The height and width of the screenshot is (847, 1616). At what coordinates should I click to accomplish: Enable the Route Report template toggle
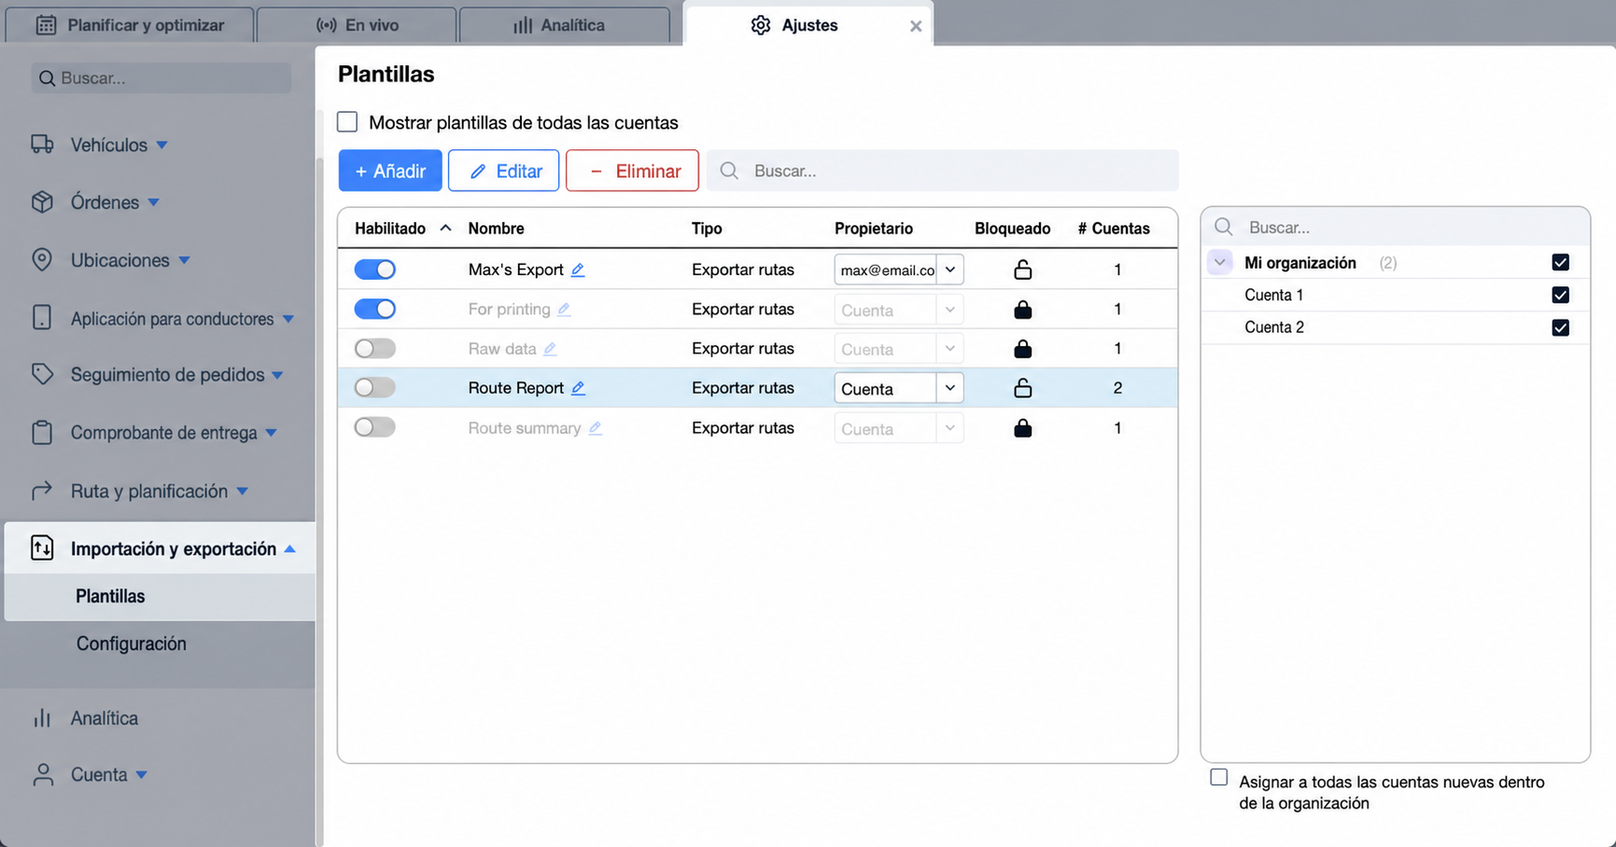click(375, 387)
